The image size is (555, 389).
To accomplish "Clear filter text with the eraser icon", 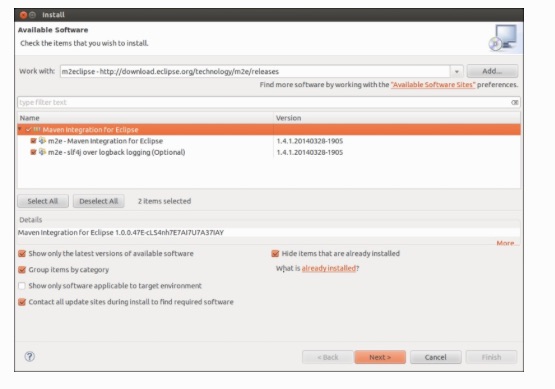I will pos(515,102).
